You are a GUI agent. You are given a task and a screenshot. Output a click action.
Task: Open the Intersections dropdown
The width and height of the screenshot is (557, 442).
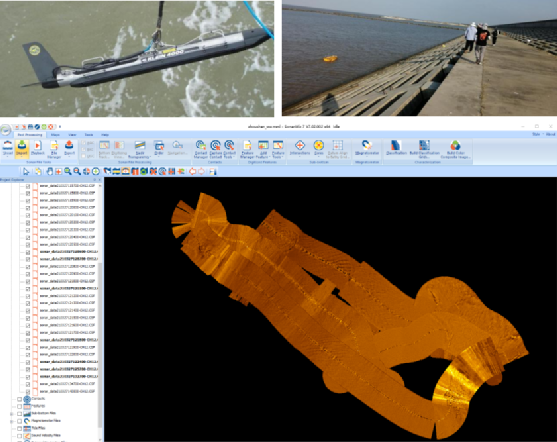coord(300,148)
